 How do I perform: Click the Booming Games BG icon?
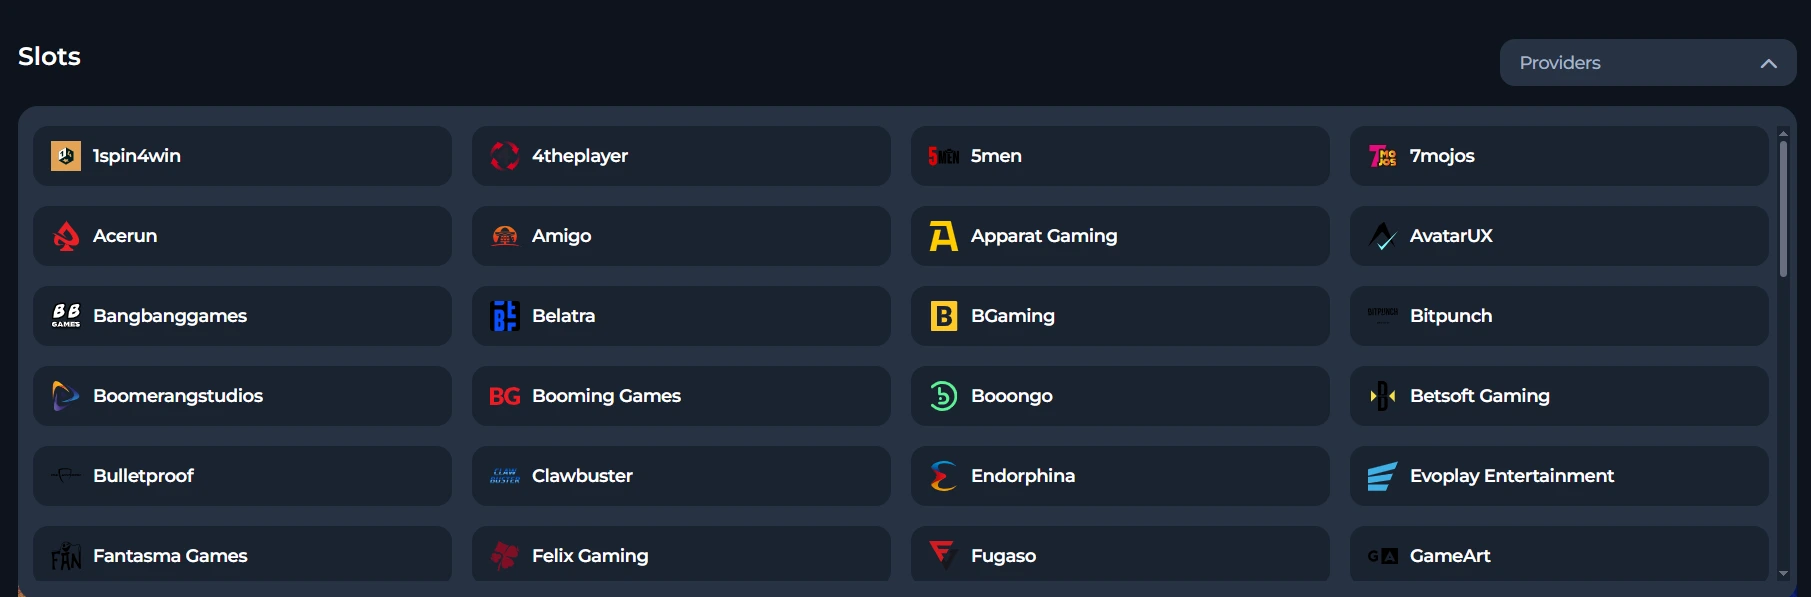504,396
